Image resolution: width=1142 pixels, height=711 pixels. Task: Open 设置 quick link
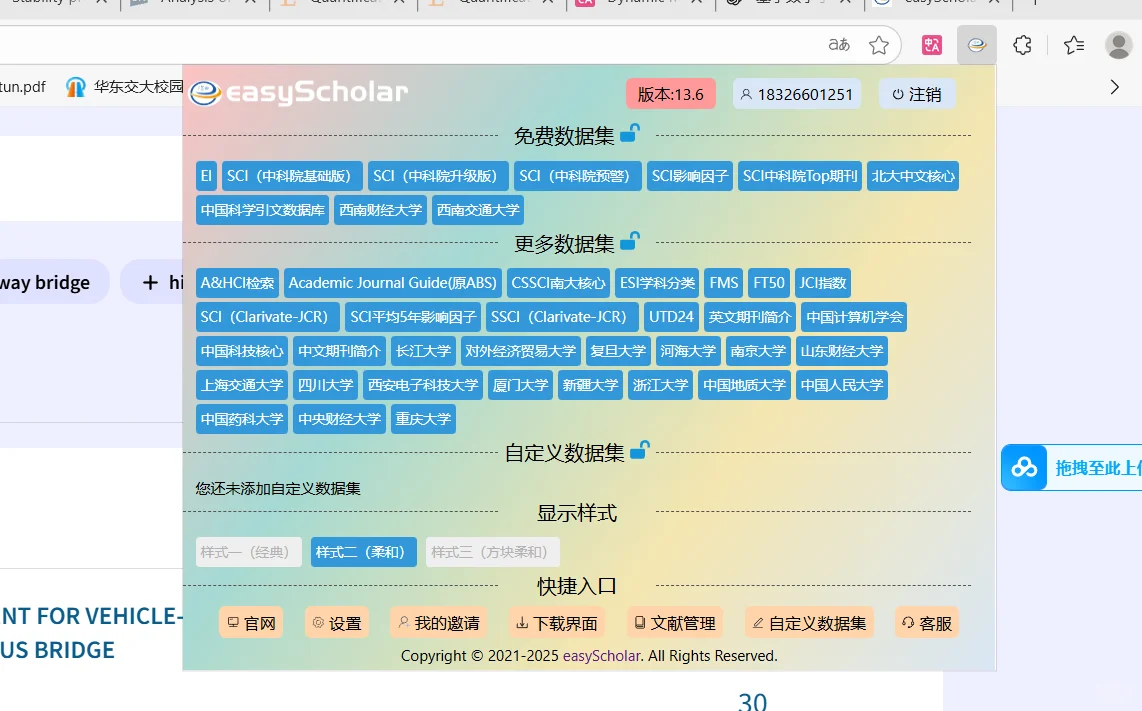(336, 623)
